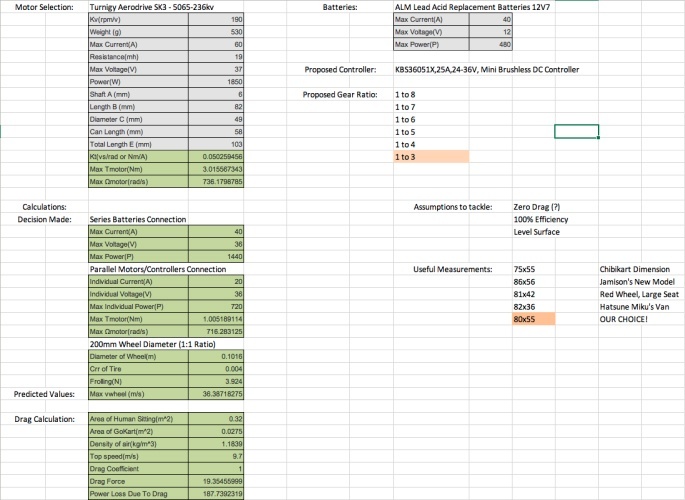Click the currently active green-bordered empty cell

(x=576, y=131)
